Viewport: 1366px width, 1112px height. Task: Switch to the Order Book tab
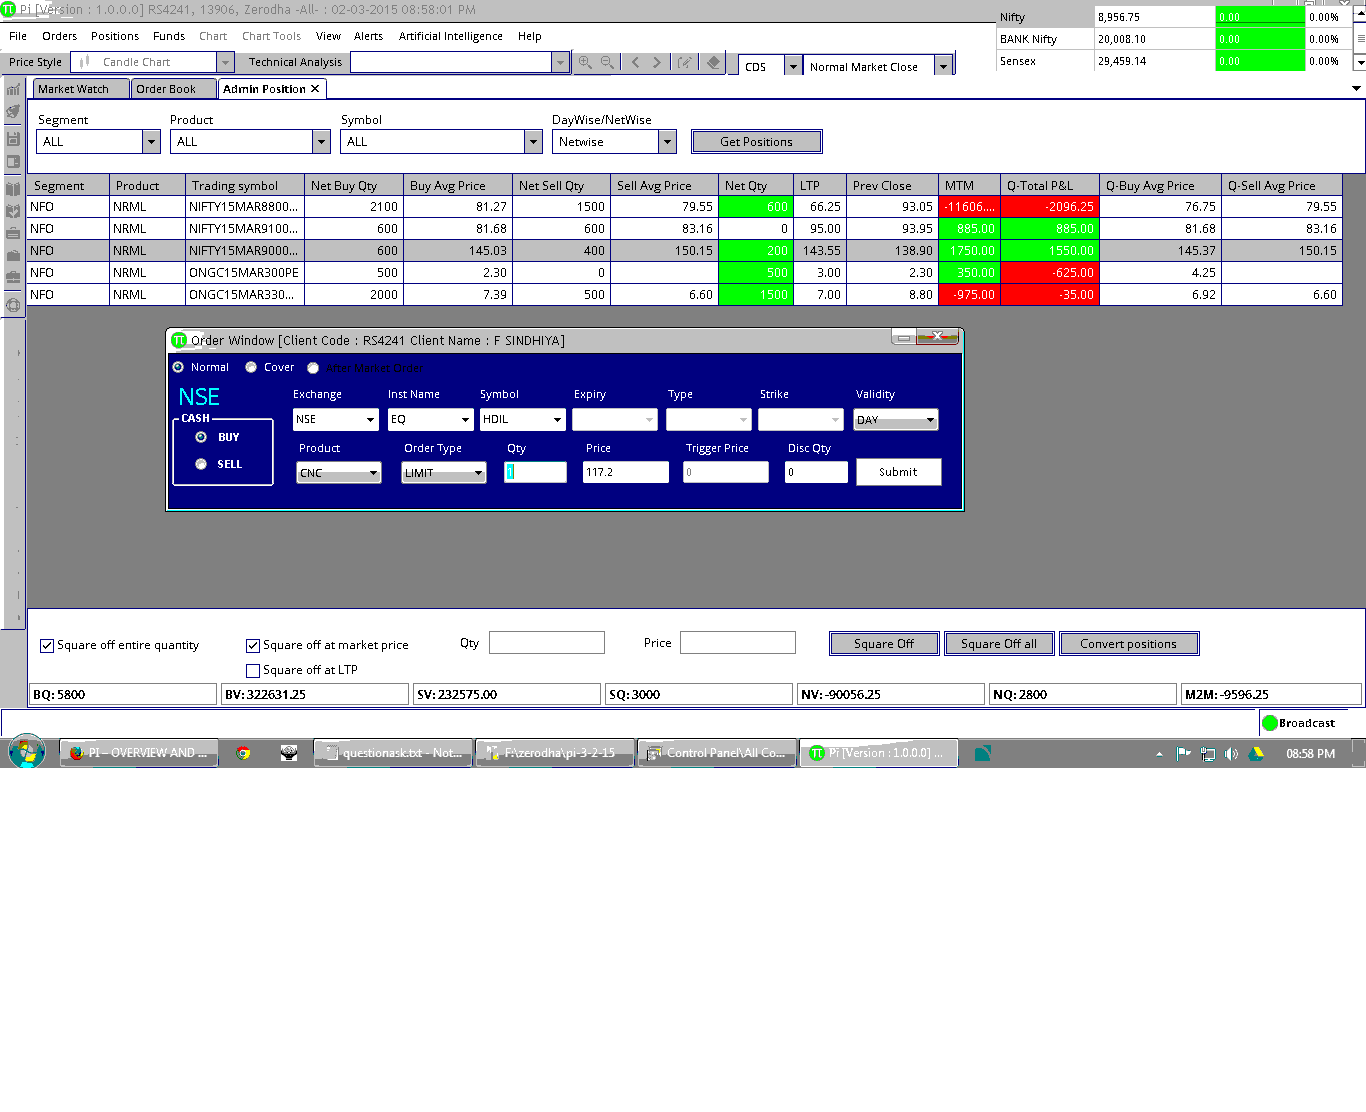[x=166, y=89]
